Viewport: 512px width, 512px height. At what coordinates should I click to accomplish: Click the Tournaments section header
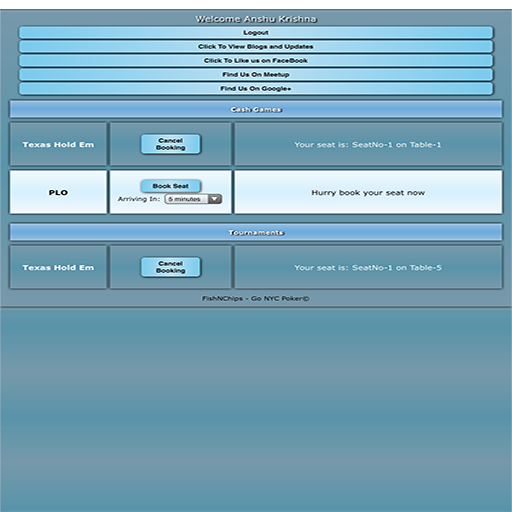coord(256,232)
